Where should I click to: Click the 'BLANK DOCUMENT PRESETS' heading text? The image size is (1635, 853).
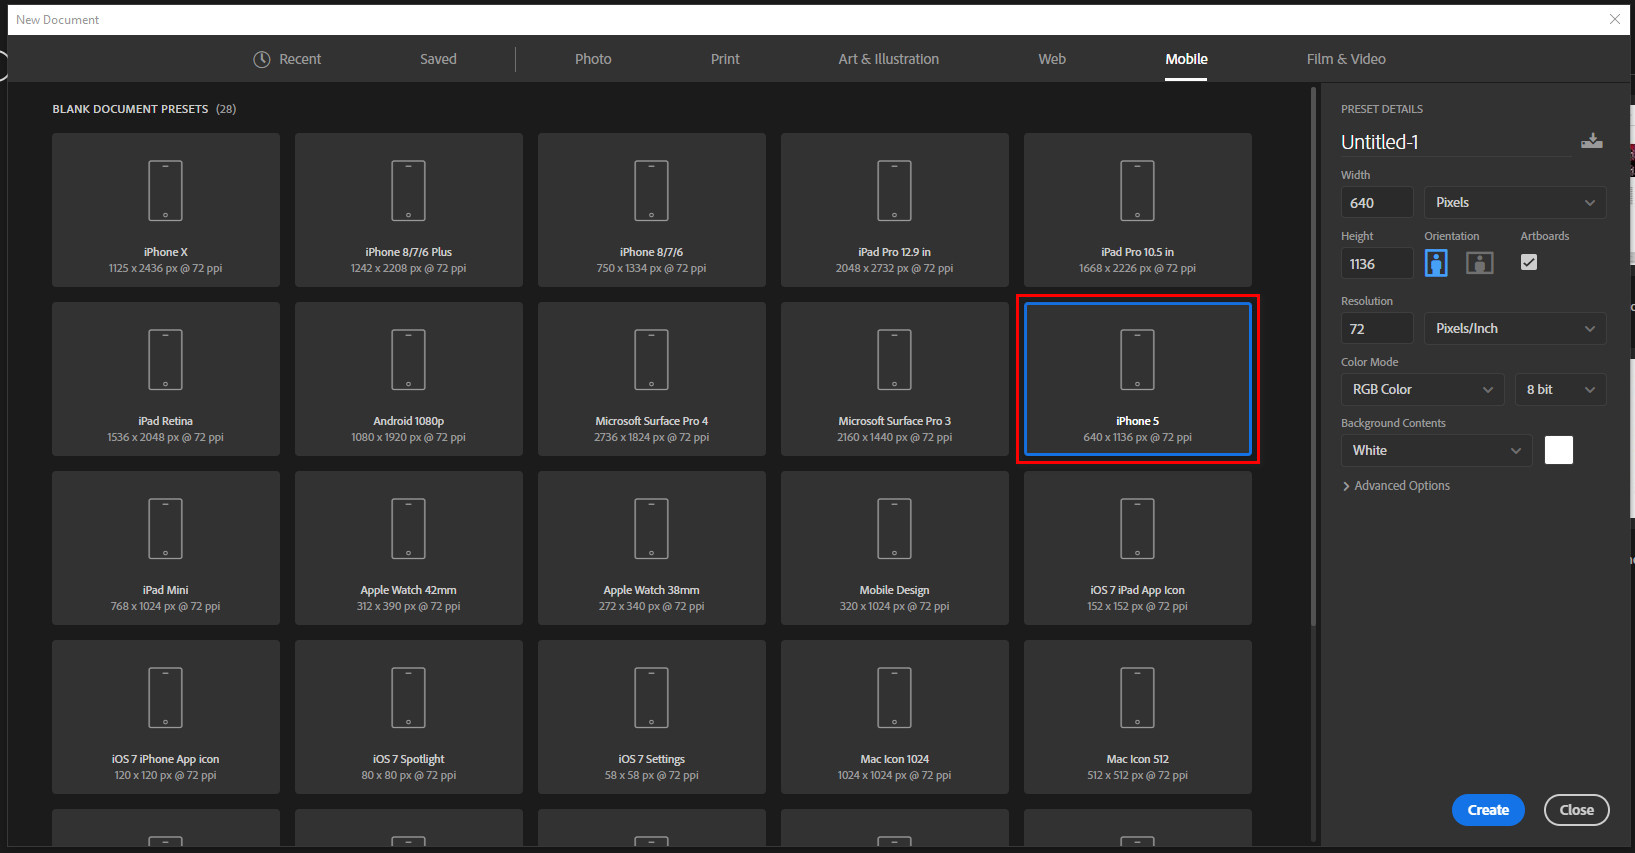pyautogui.click(x=130, y=109)
